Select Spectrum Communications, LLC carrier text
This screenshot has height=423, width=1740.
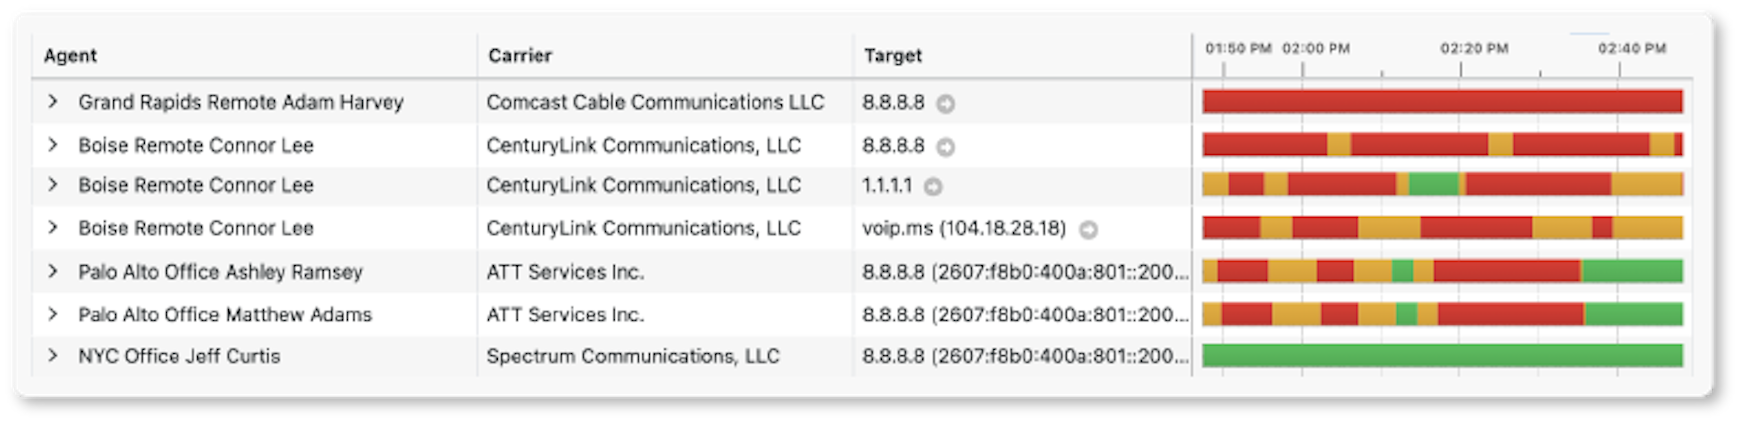pyautogui.click(x=632, y=356)
